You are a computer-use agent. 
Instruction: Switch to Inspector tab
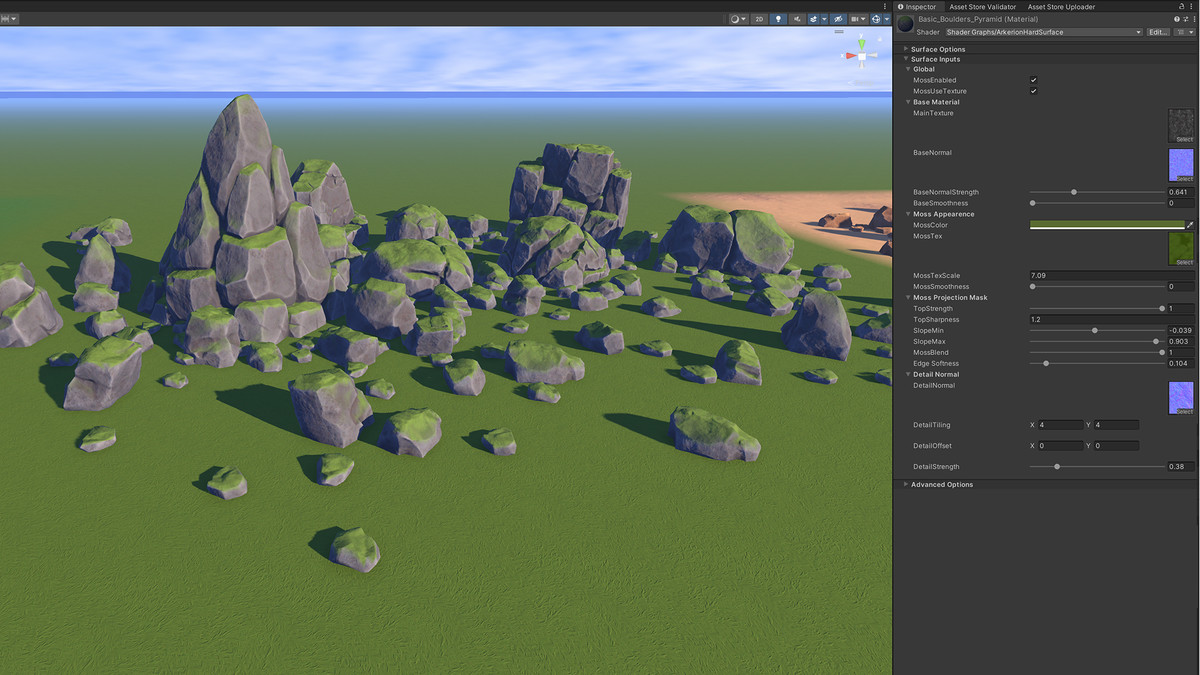[917, 7]
